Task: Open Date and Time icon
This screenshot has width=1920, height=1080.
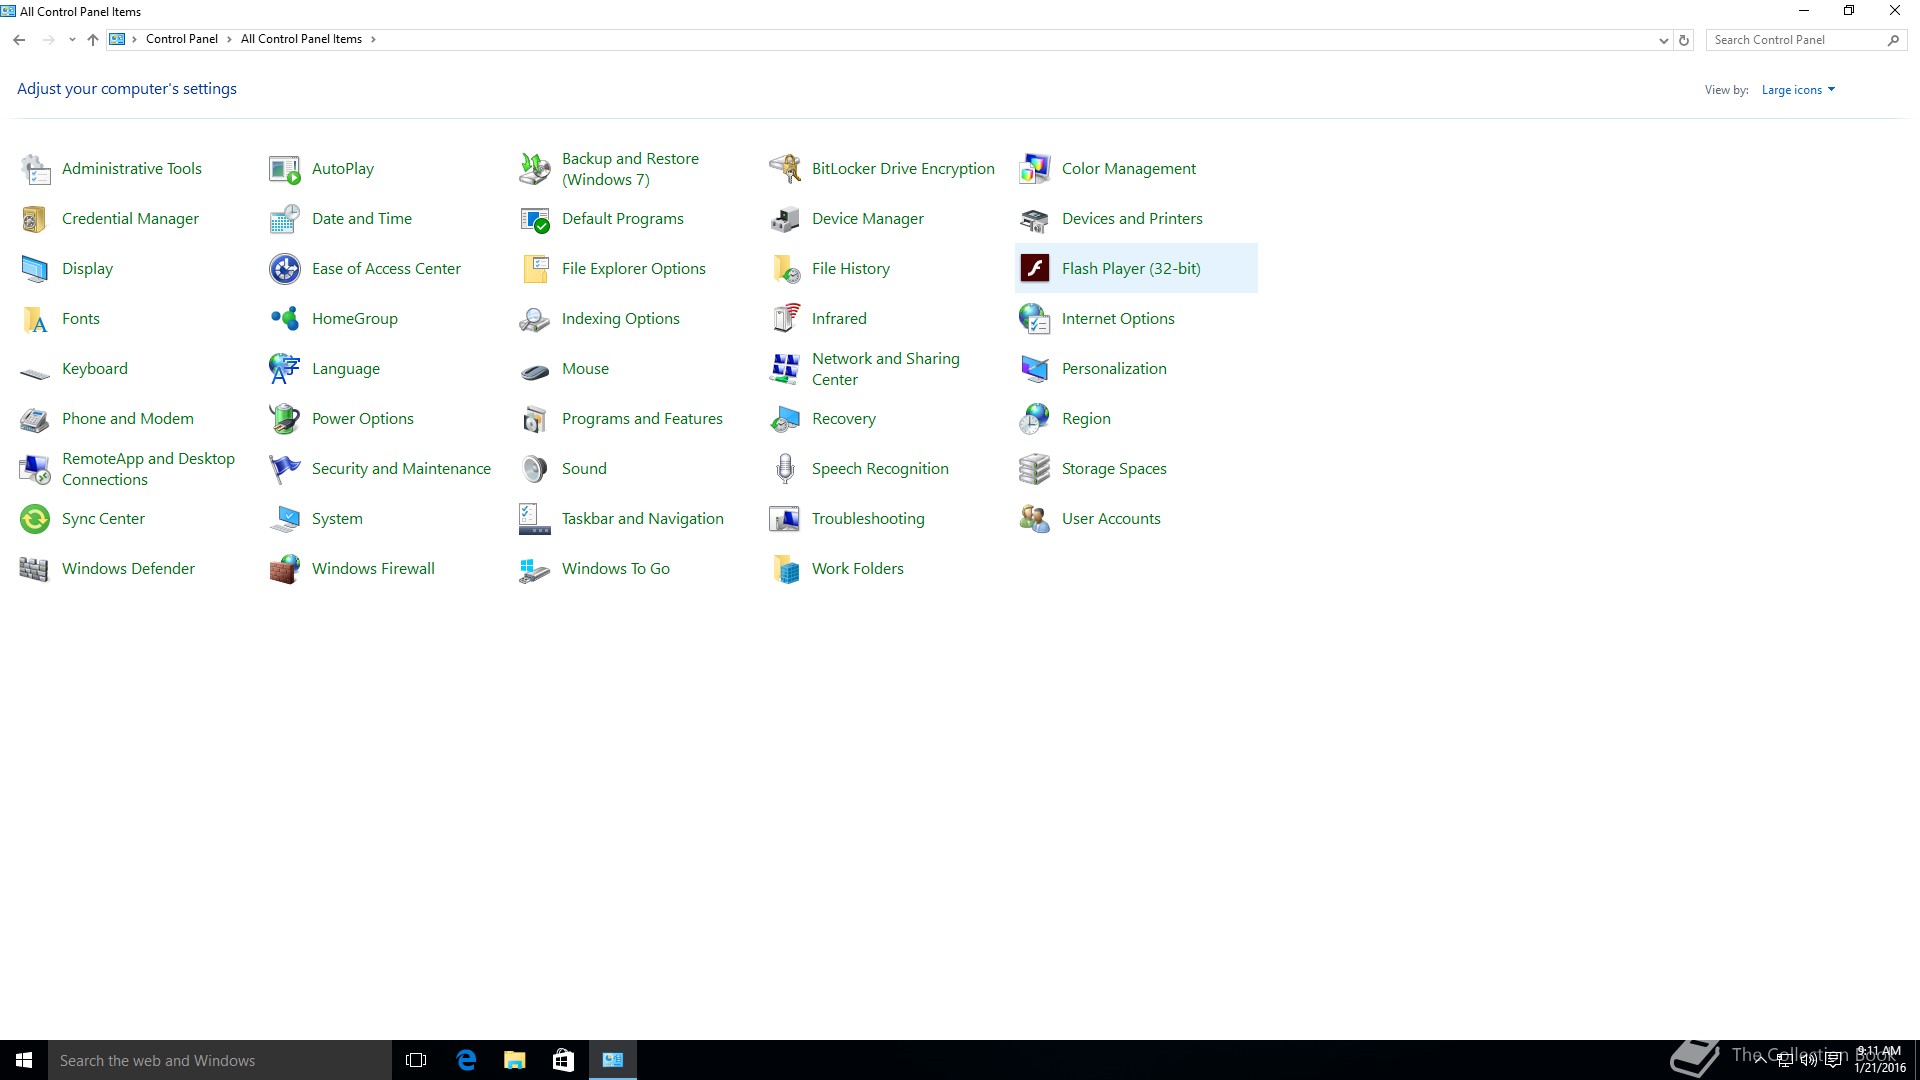Action: pos(285,219)
